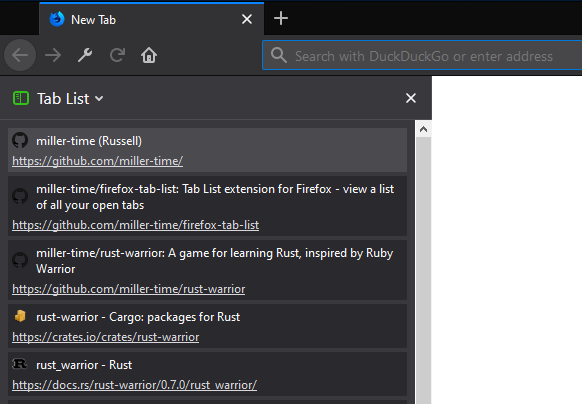
Task: Select the New Tab browser tab
Action: (x=151, y=19)
